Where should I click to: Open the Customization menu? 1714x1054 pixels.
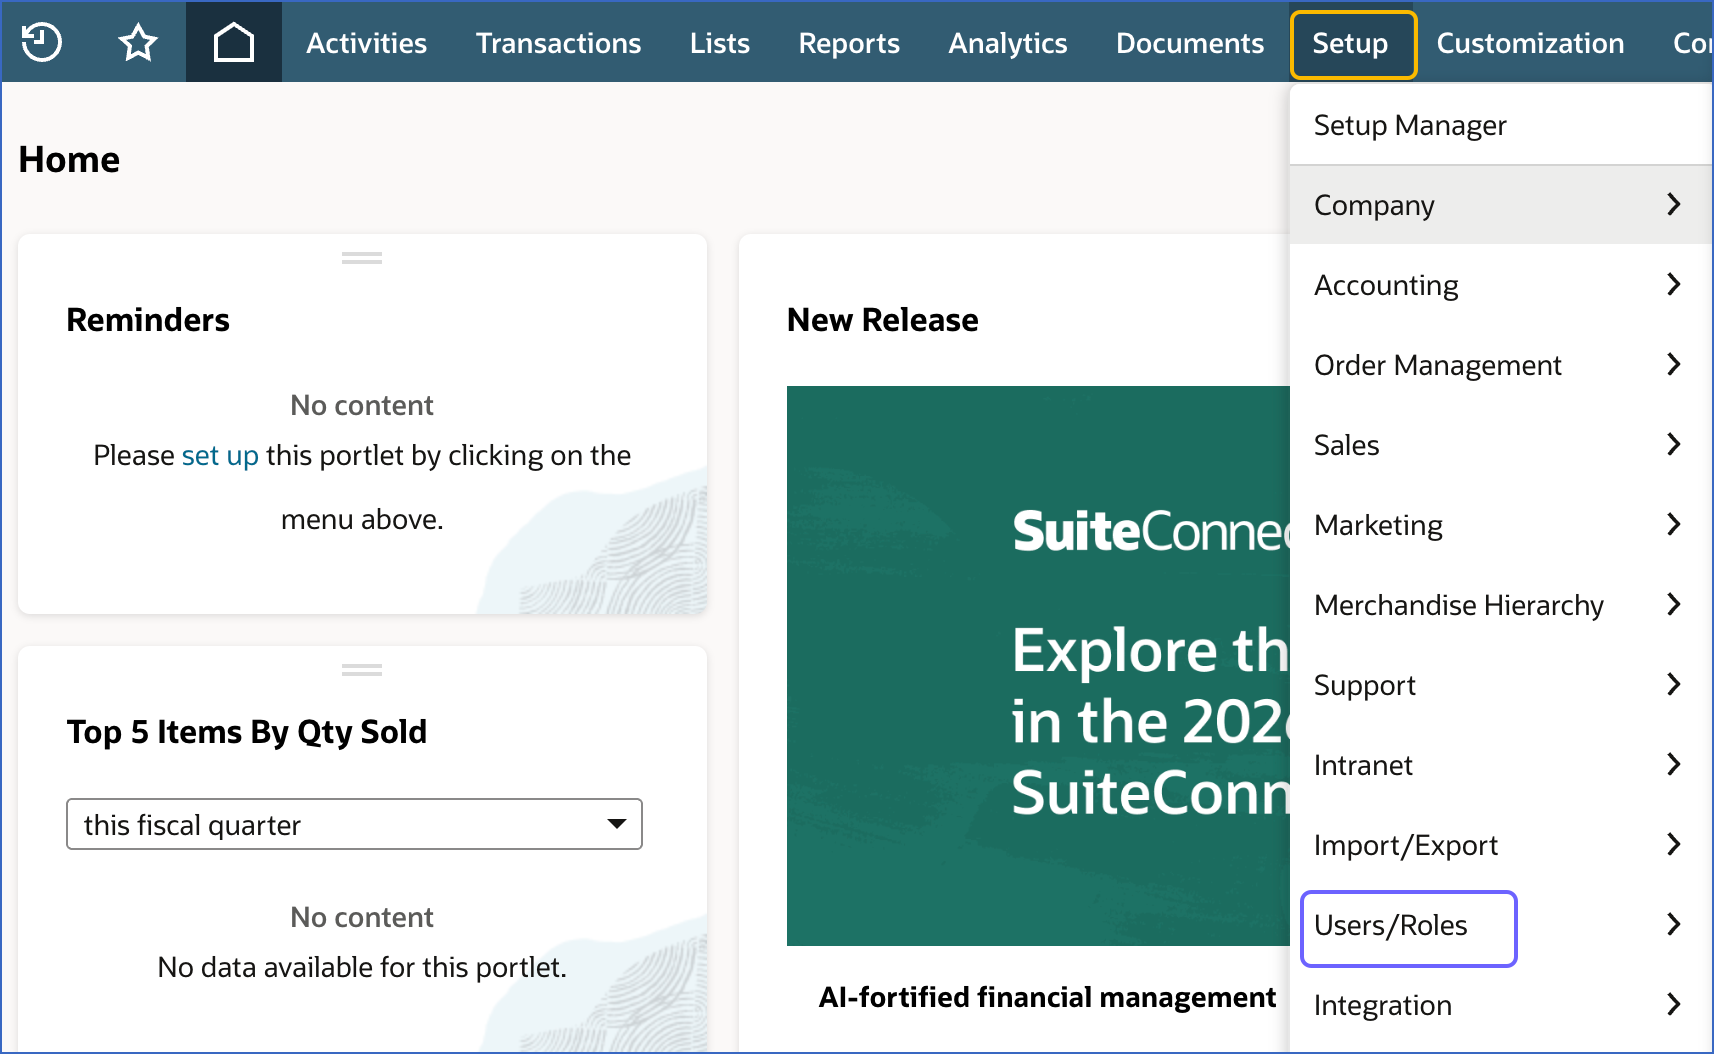click(1529, 43)
